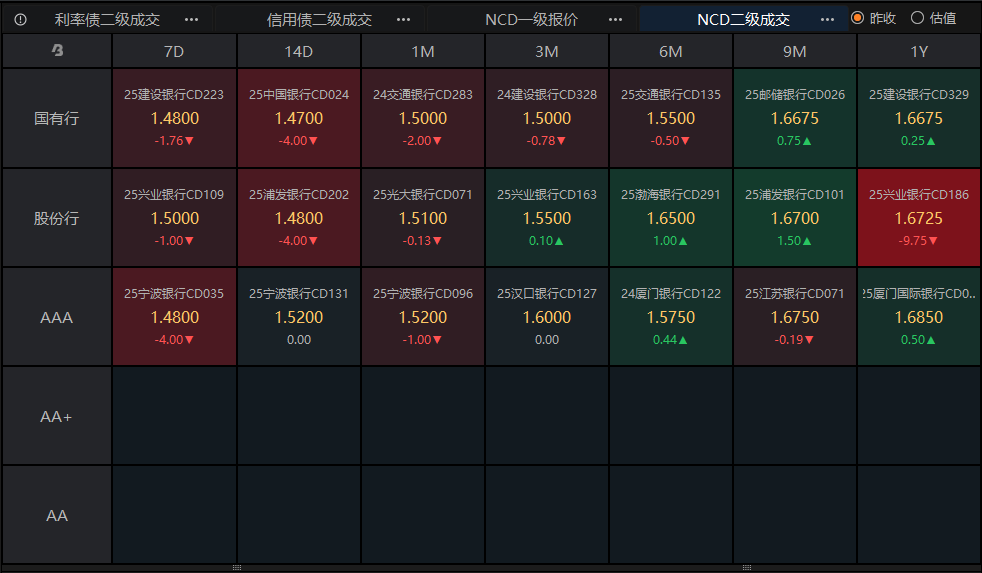Open the more options dots beside NCD一级报价
This screenshot has width=982, height=573.
click(x=616, y=19)
